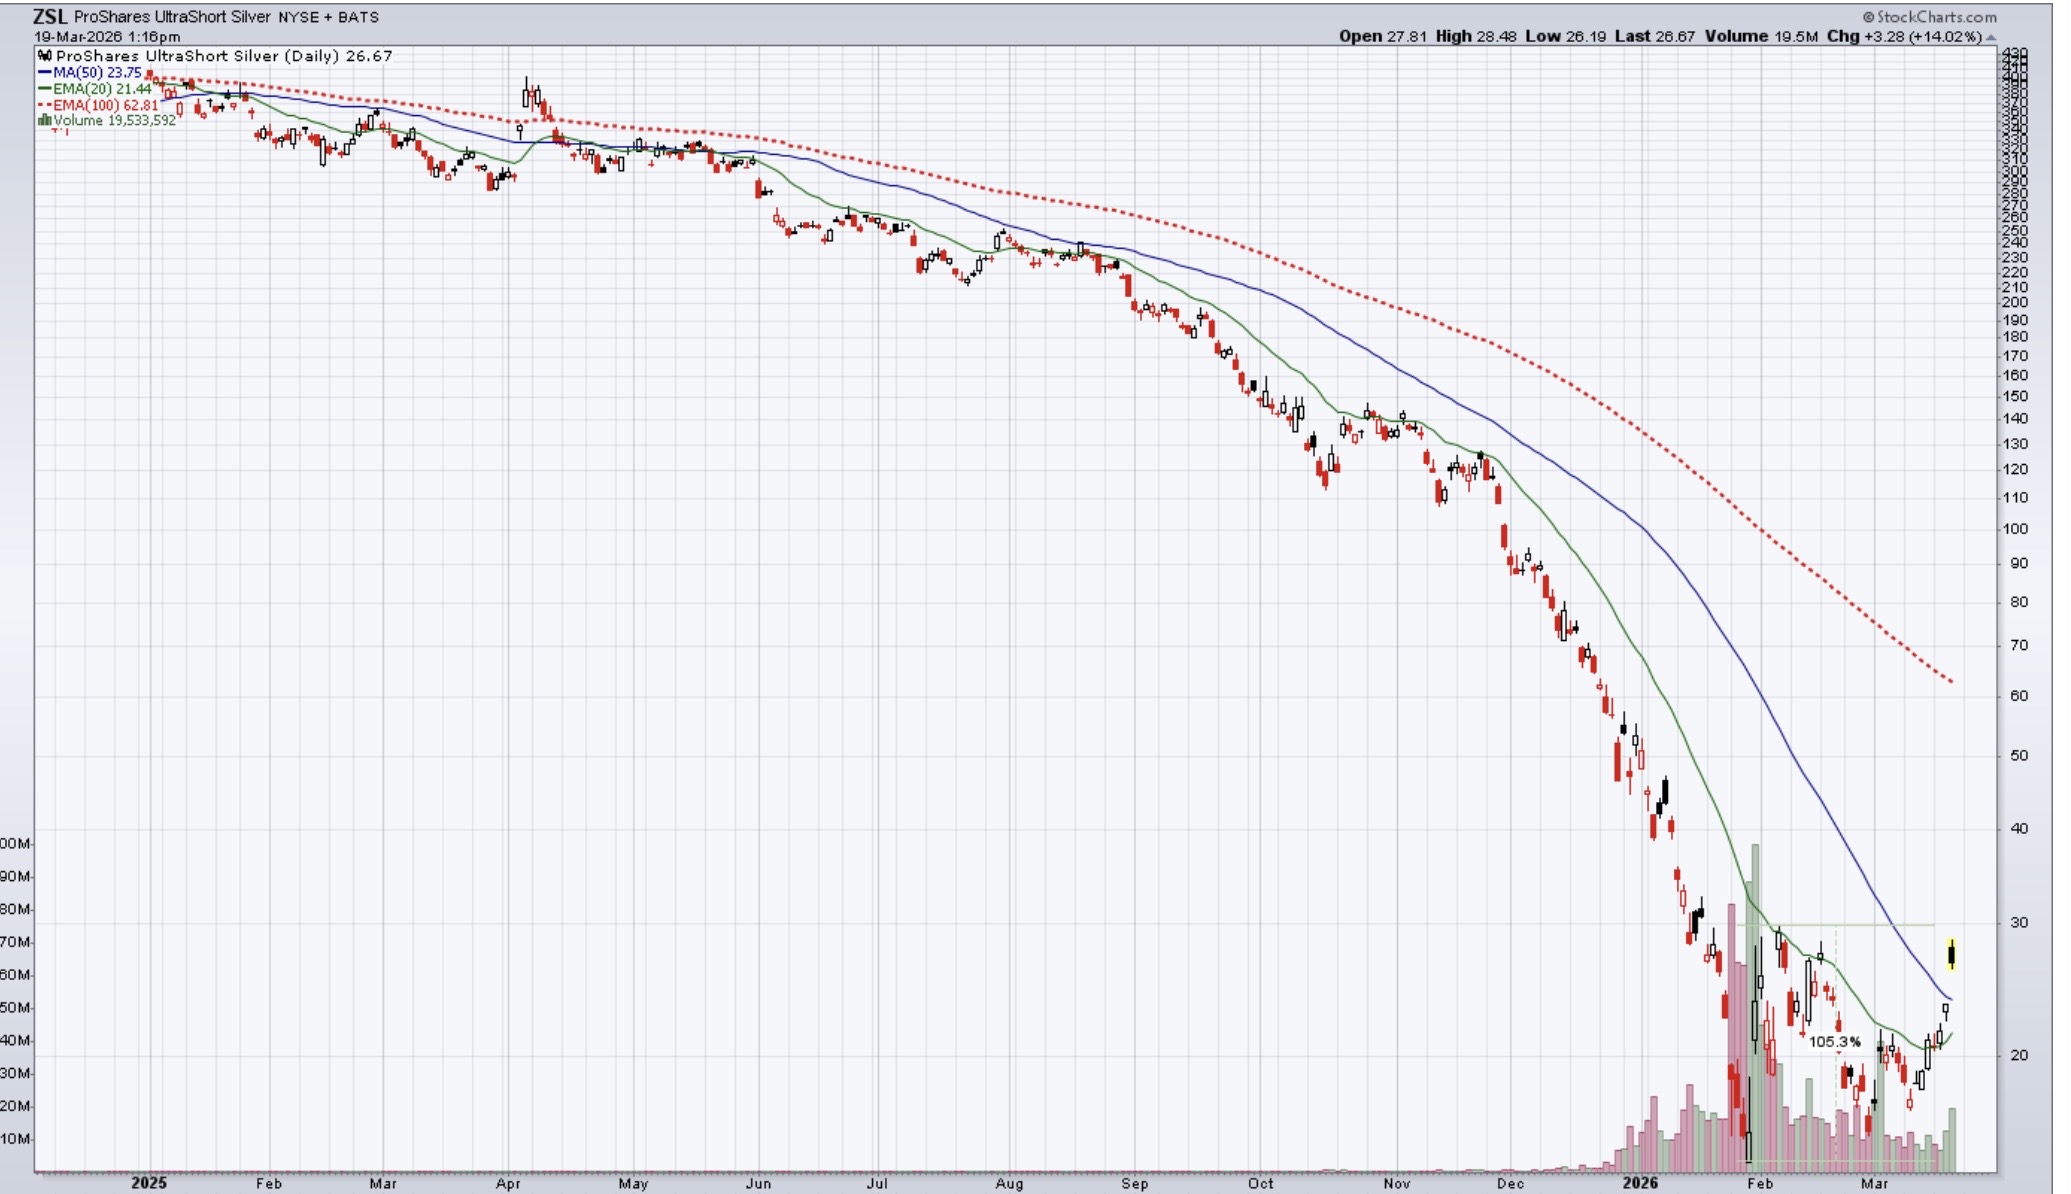Click the up triangle after the Chg value
Screen dimensions: 2071x1194
pos(1990,37)
